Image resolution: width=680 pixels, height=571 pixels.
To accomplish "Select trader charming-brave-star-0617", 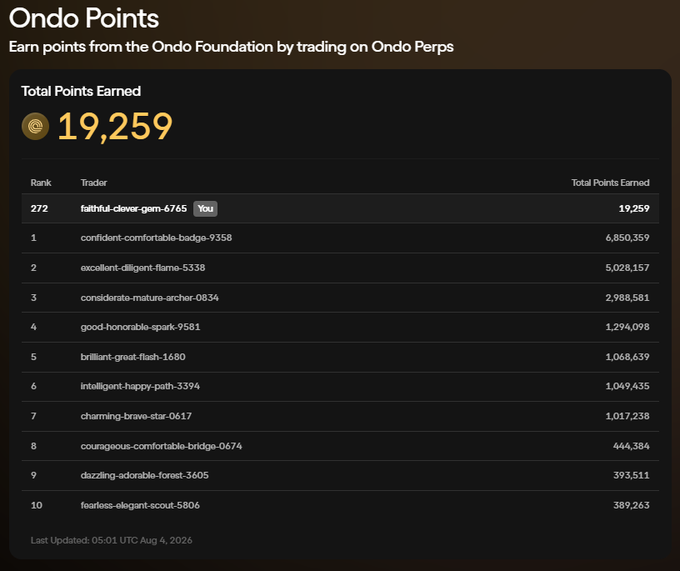I will point(136,416).
